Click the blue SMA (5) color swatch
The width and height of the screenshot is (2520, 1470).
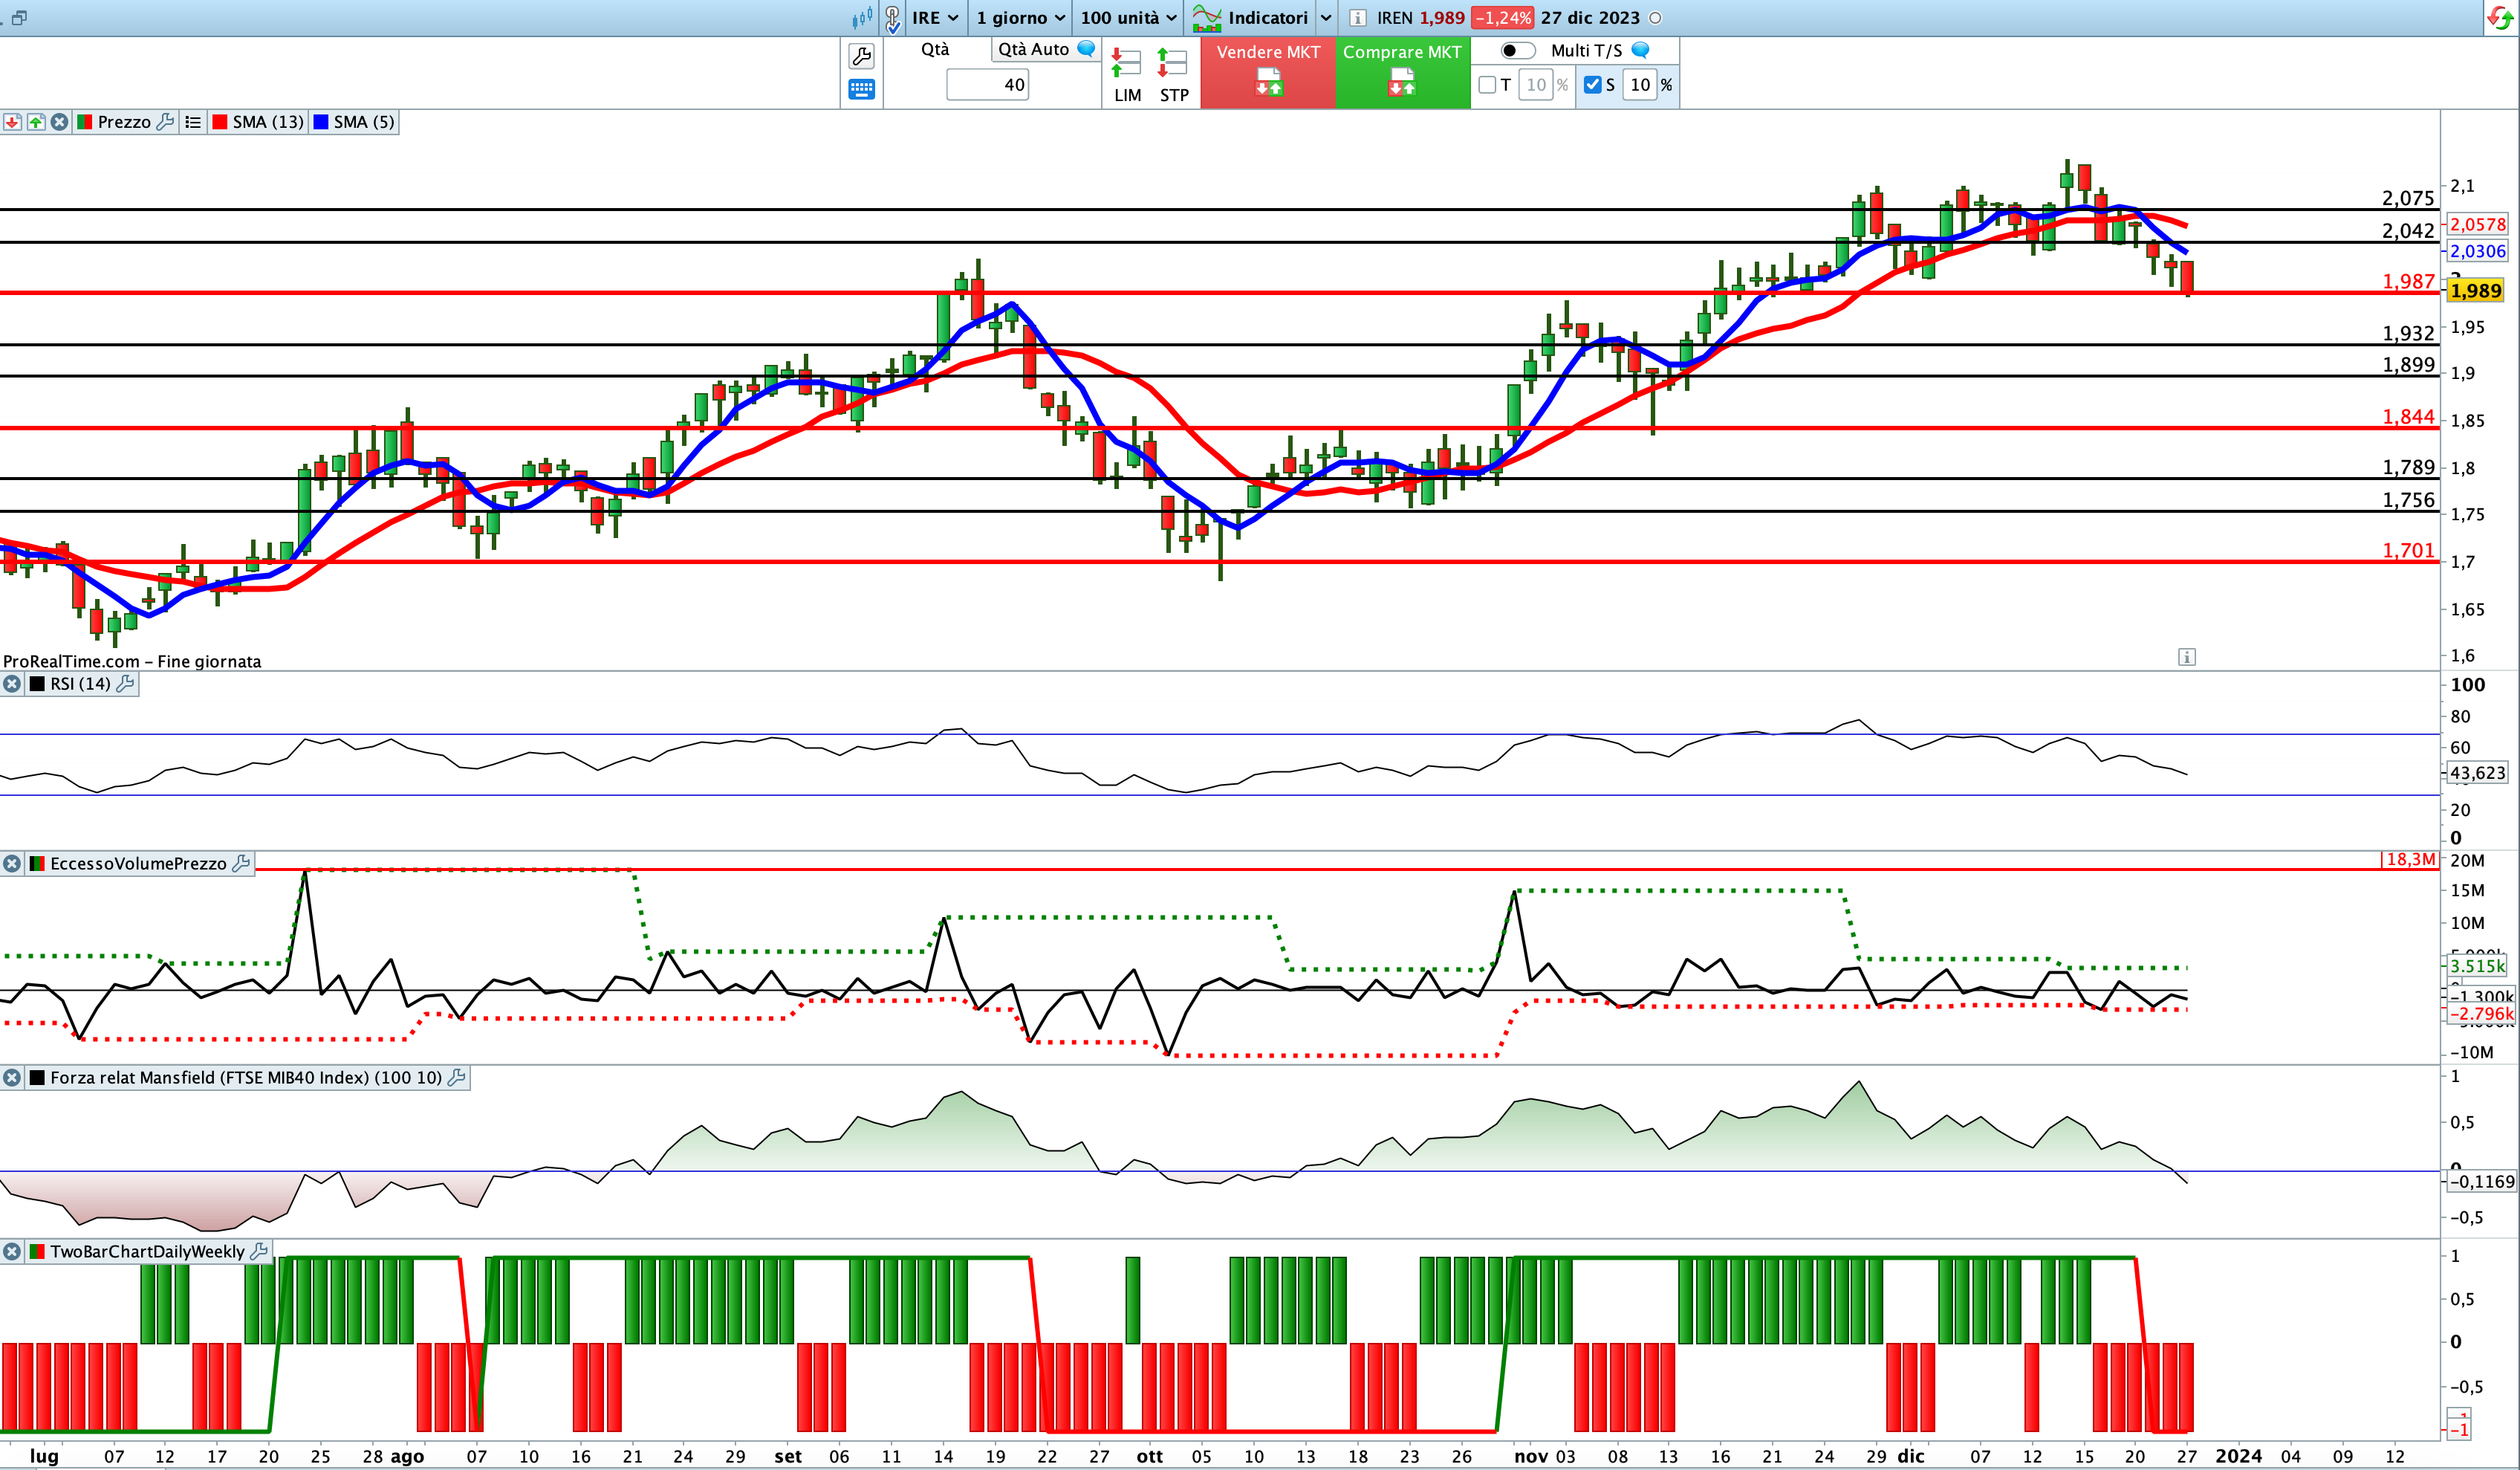click(321, 122)
